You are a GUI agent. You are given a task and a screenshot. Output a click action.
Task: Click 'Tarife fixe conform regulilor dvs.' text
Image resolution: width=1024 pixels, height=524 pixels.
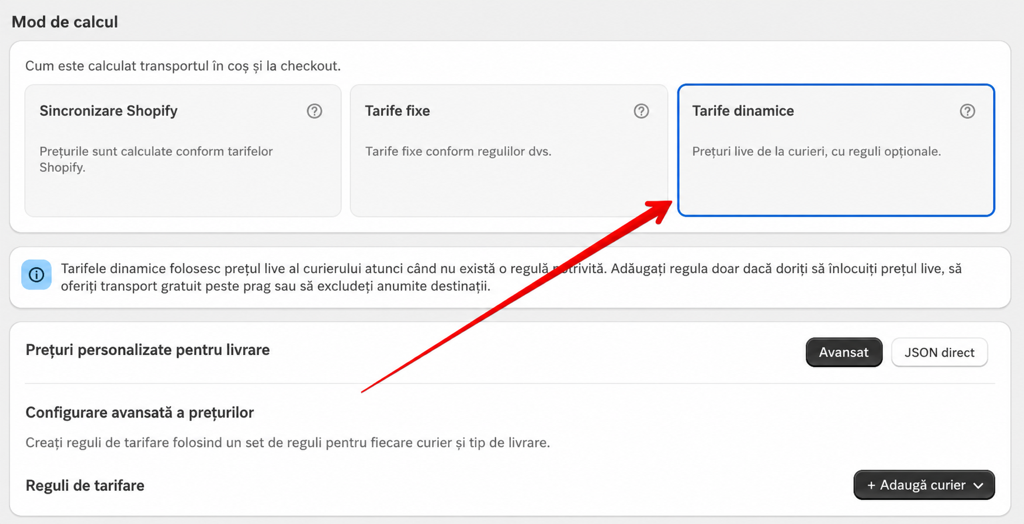pyautogui.click(x=458, y=152)
